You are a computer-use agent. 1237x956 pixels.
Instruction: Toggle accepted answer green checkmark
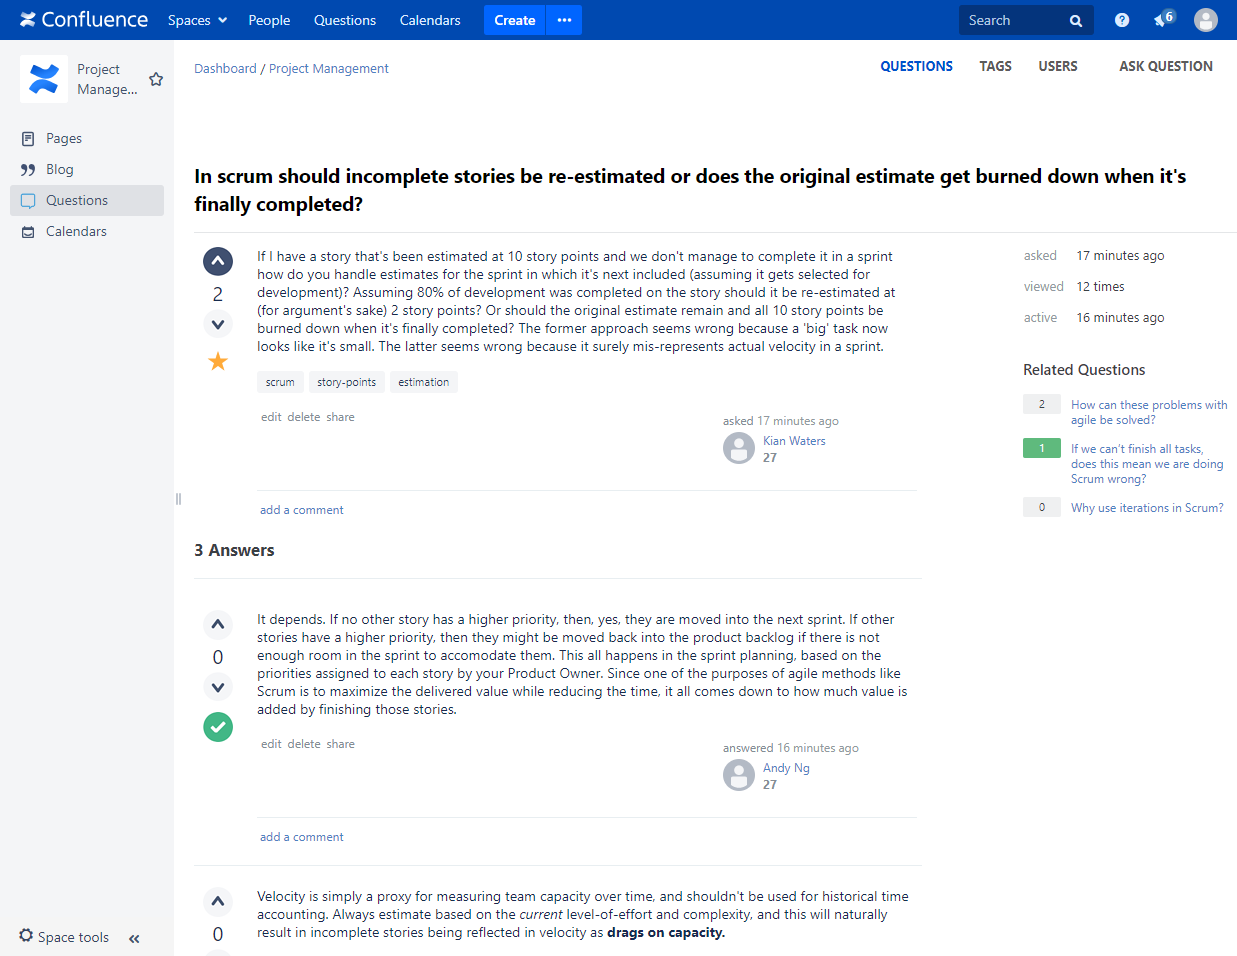point(218,727)
